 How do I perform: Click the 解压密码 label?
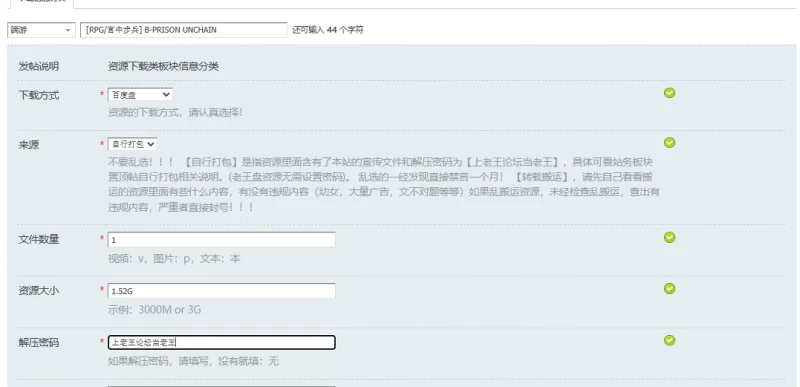39,343
